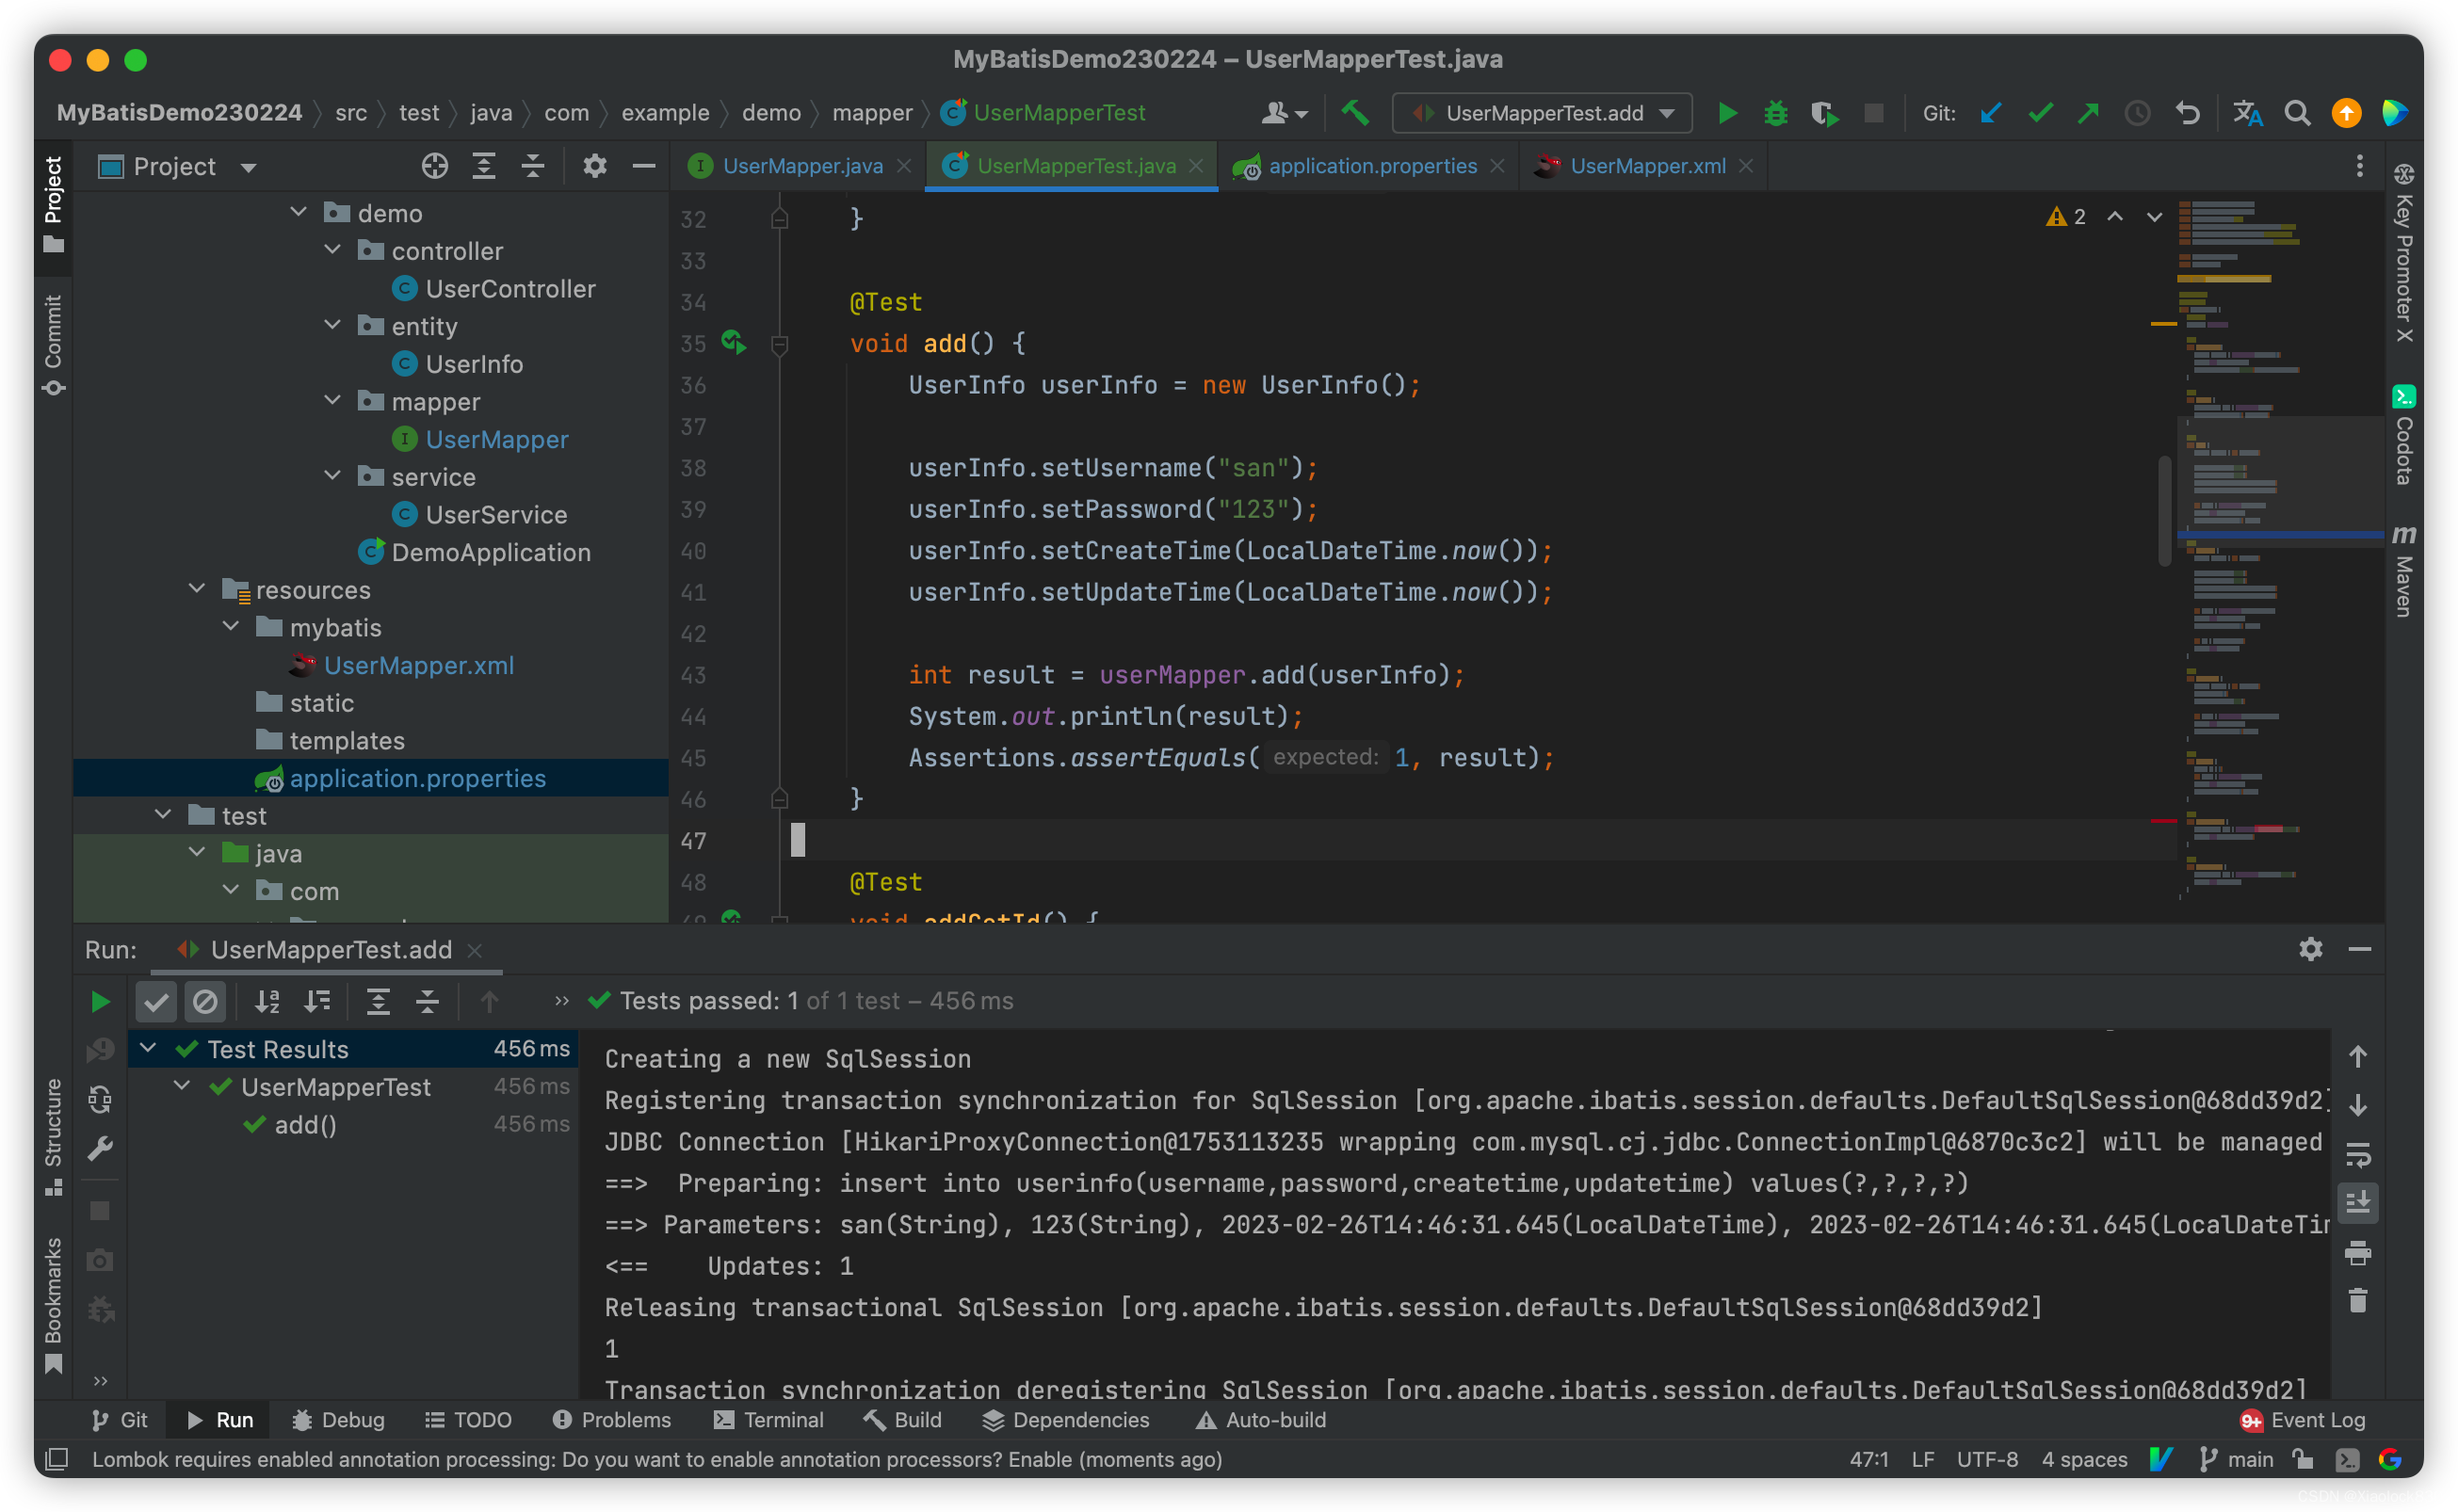
Task: Switch to the UserMapper.java tab
Action: coord(802,166)
